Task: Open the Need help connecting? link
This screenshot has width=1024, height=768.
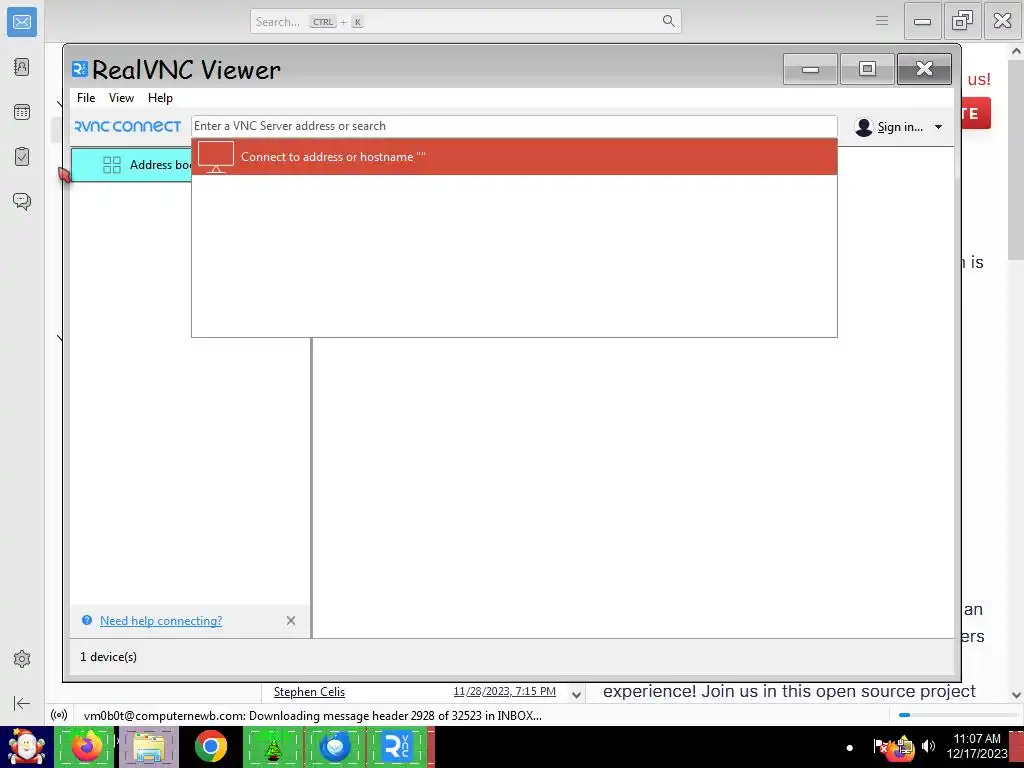Action: click(x=161, y=621)
